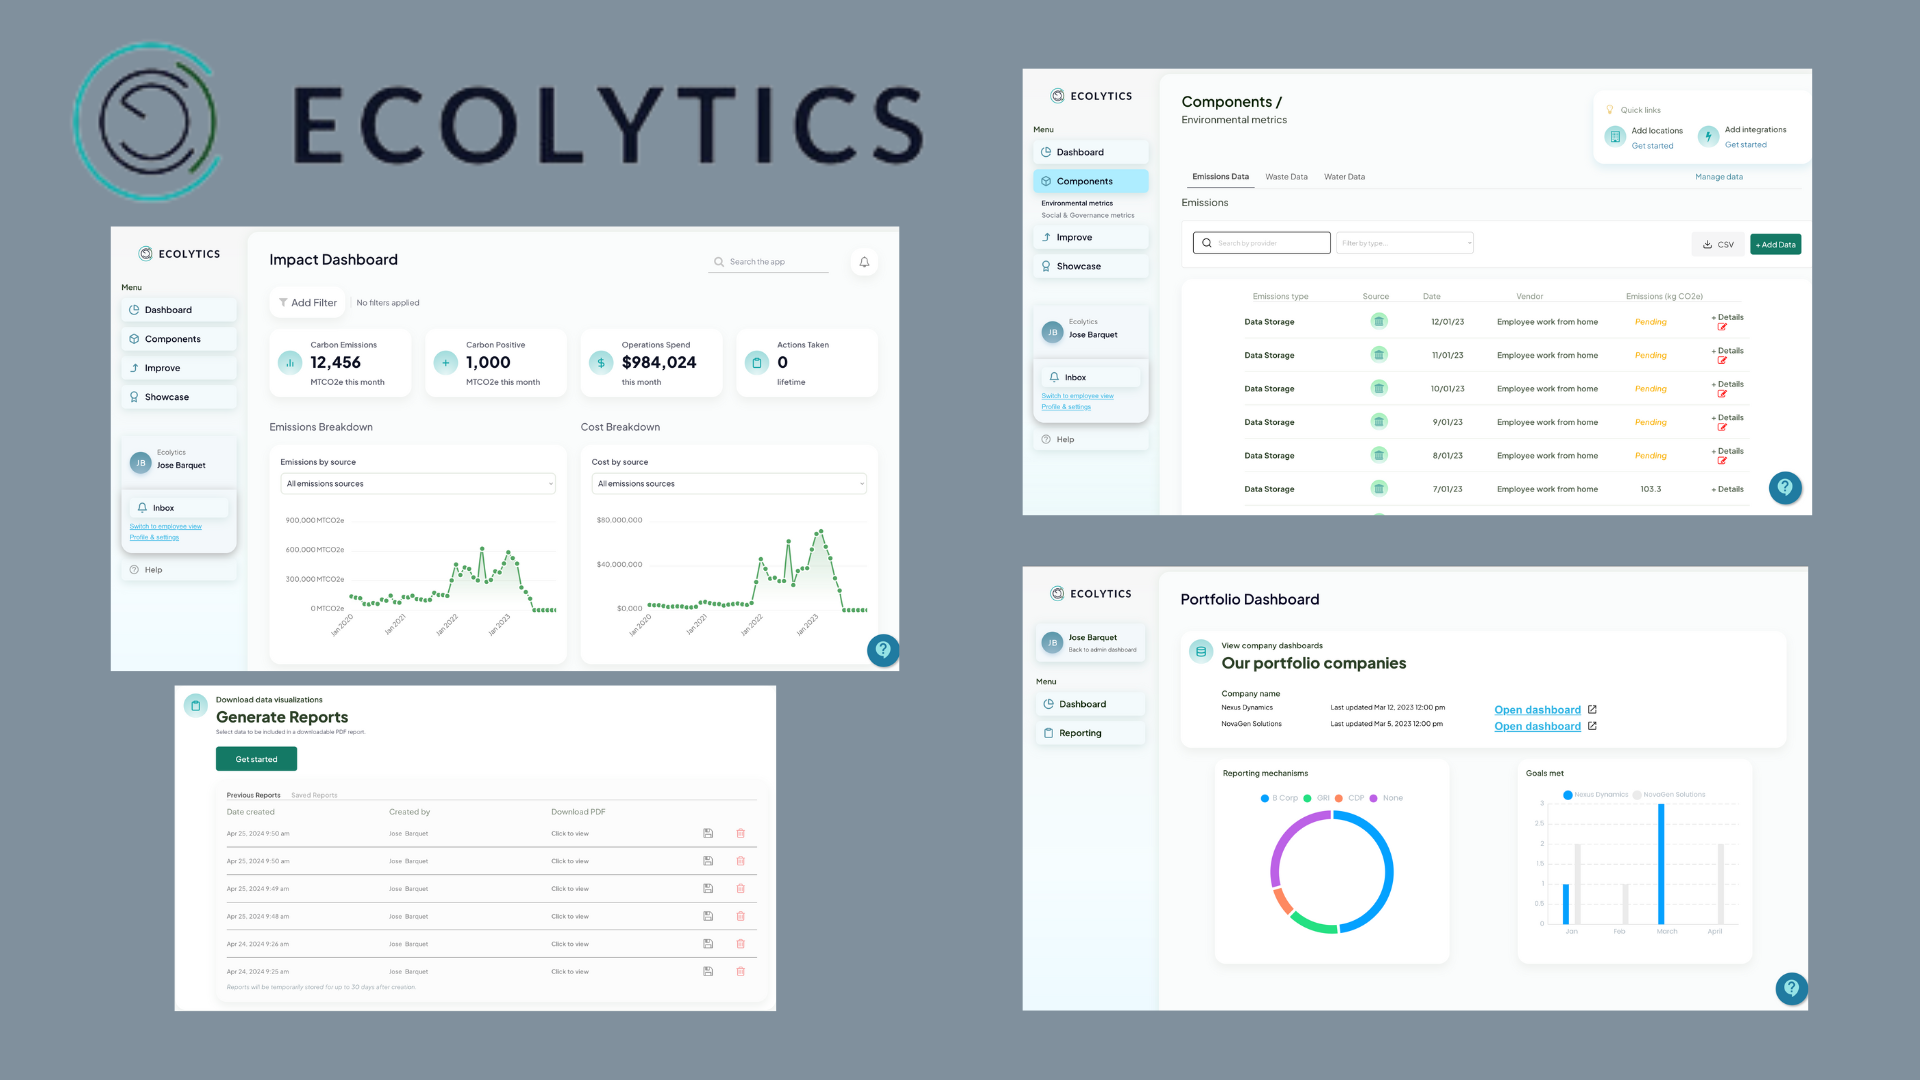Image resolution: width=1920 pixels, height=1080 pixels.
Task: Click the blue March bar in Goals met
Action: point(1661,864)
